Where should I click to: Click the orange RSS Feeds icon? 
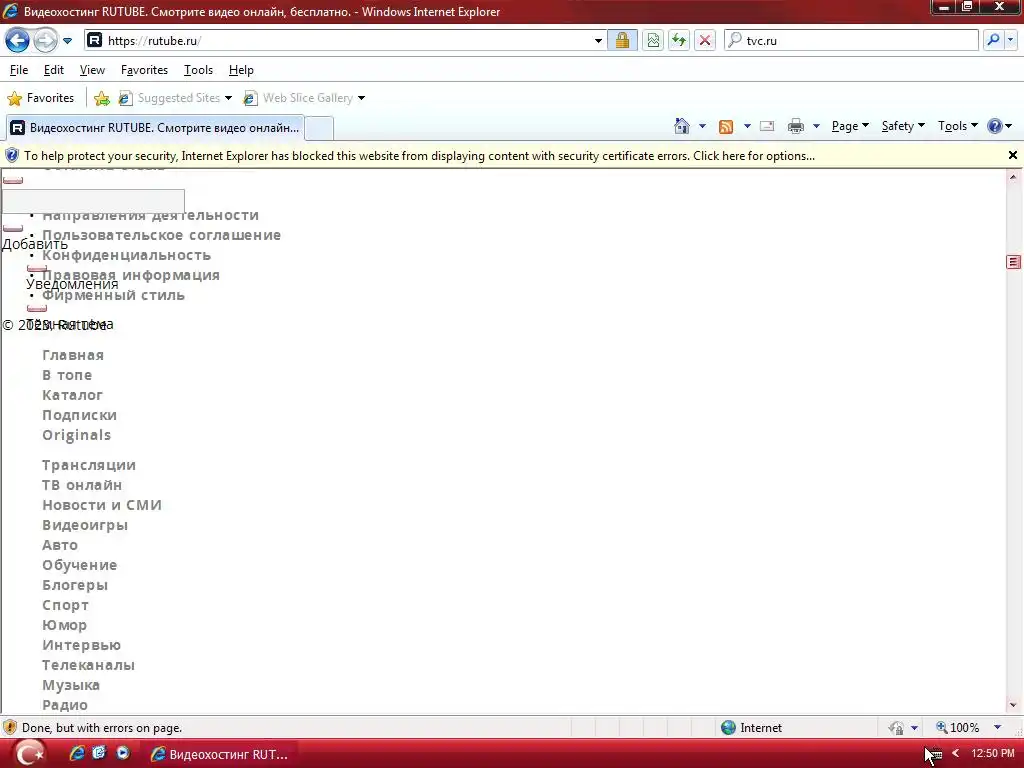point(726,127)
